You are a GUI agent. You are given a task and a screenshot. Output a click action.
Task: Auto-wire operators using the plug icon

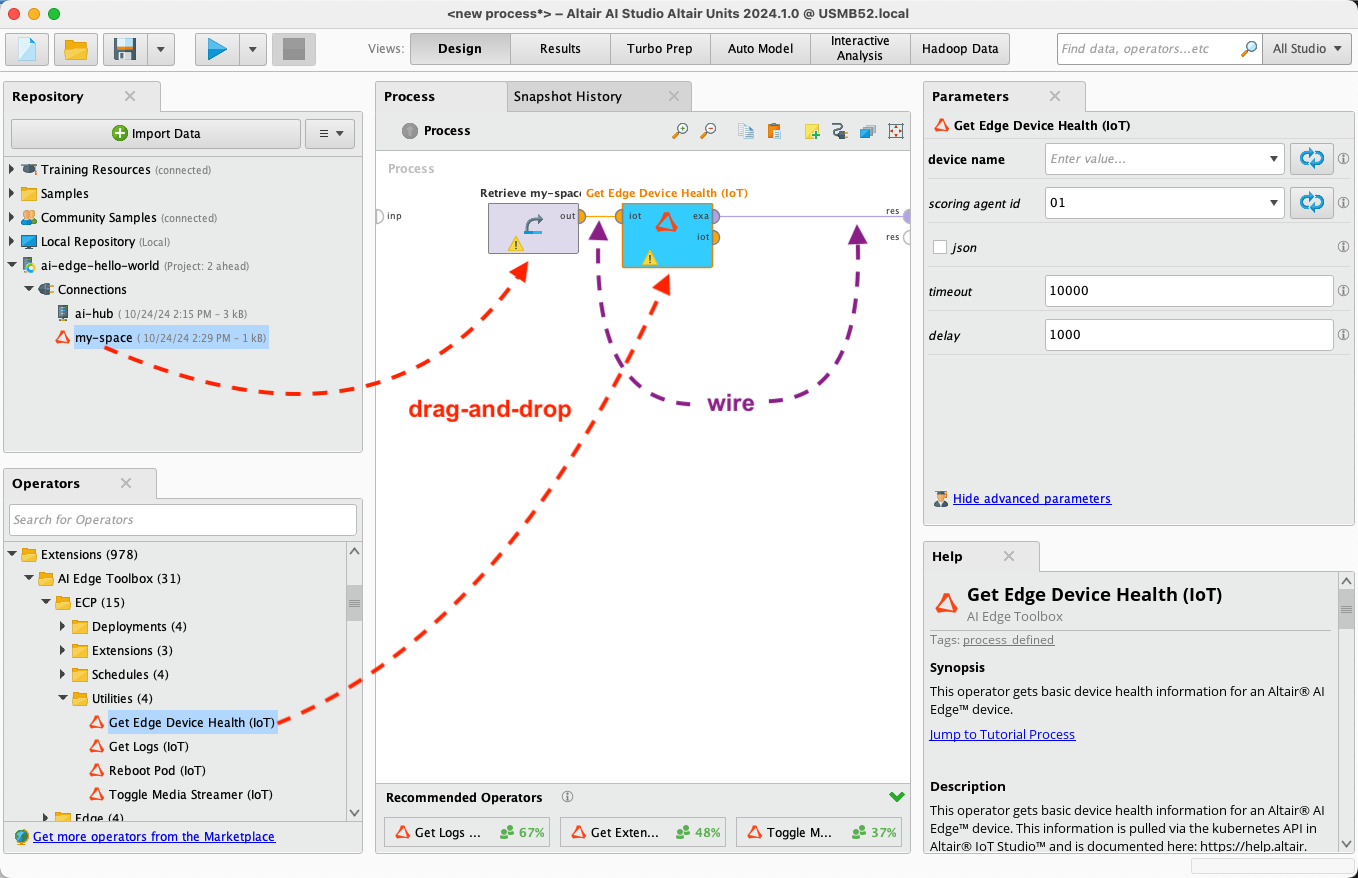[x=840, y=130]
